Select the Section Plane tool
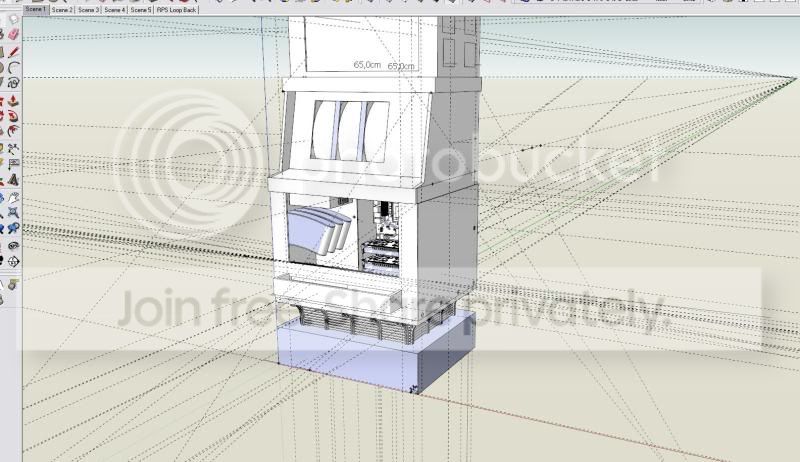 point(14,261)
